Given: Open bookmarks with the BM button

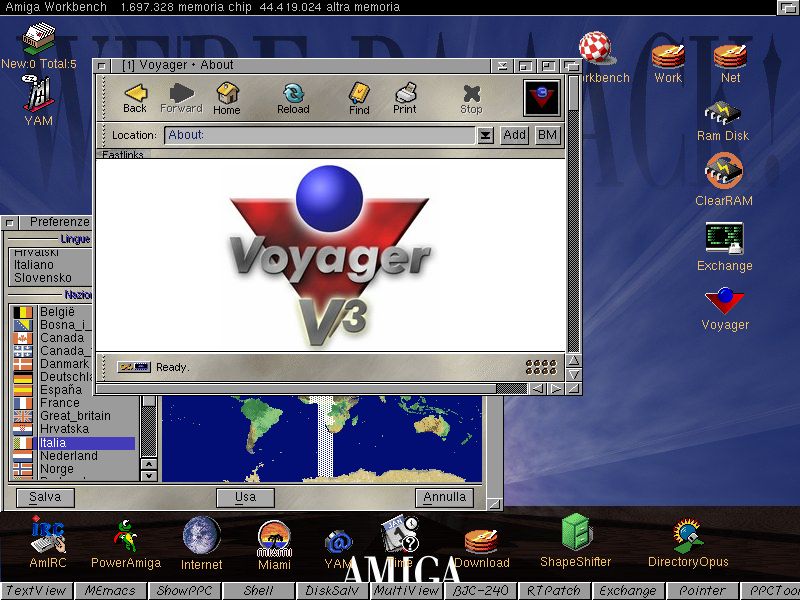Looking at the screenshot, I should [547, 135].
